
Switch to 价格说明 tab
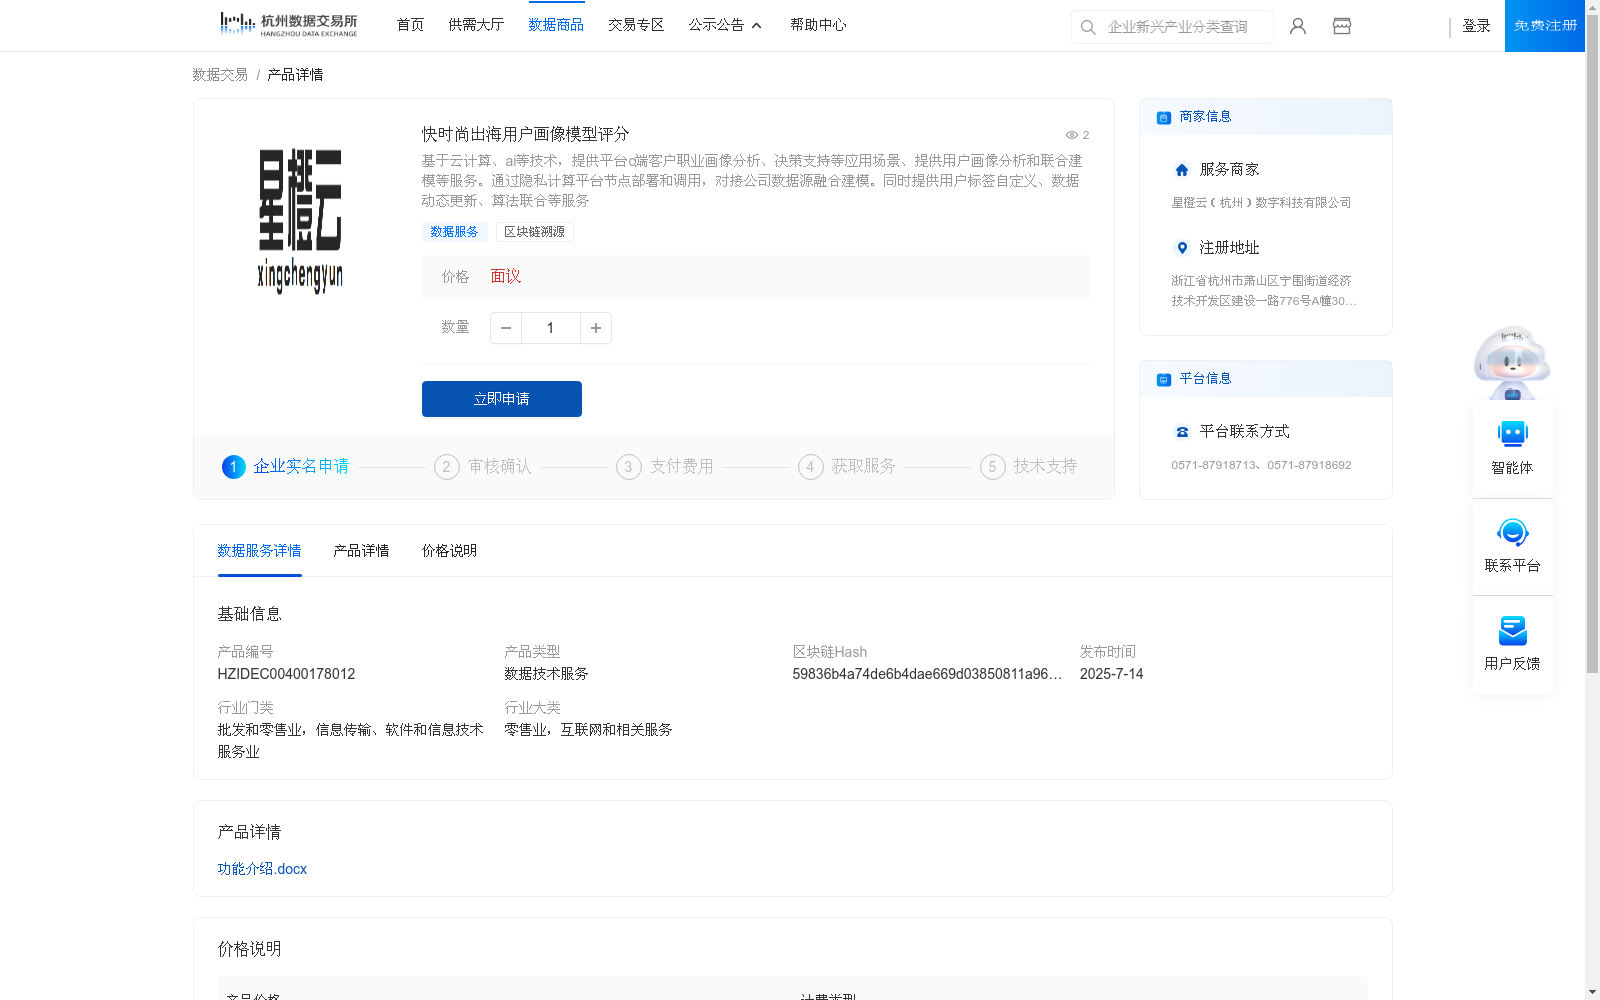449,551
